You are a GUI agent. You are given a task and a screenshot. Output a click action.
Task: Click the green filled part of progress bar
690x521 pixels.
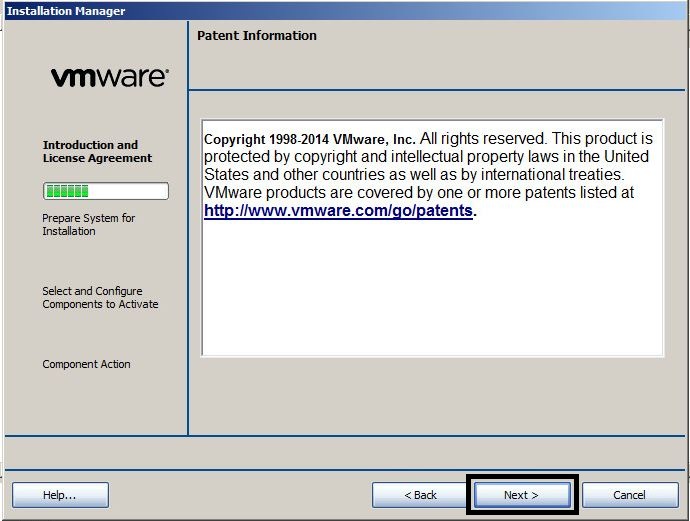(67, 191)
